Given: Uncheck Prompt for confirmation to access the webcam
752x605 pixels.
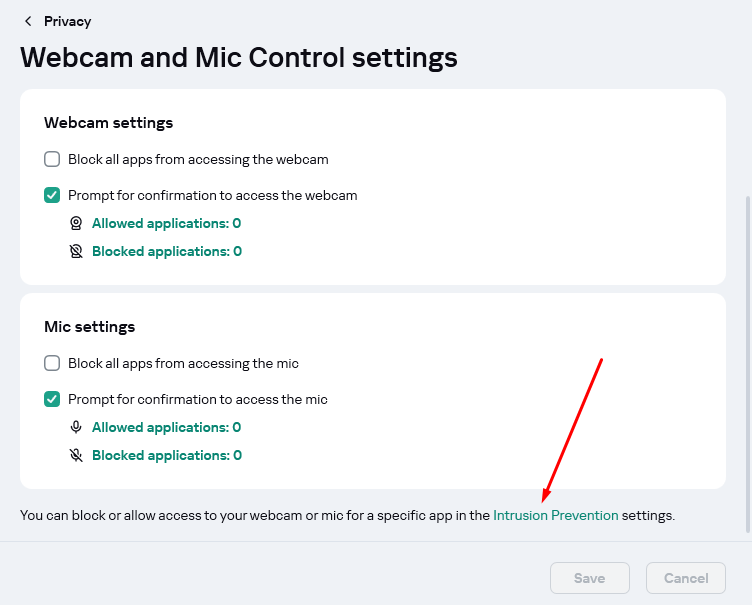Looking at the screenshot, I should tap(52, 195).
